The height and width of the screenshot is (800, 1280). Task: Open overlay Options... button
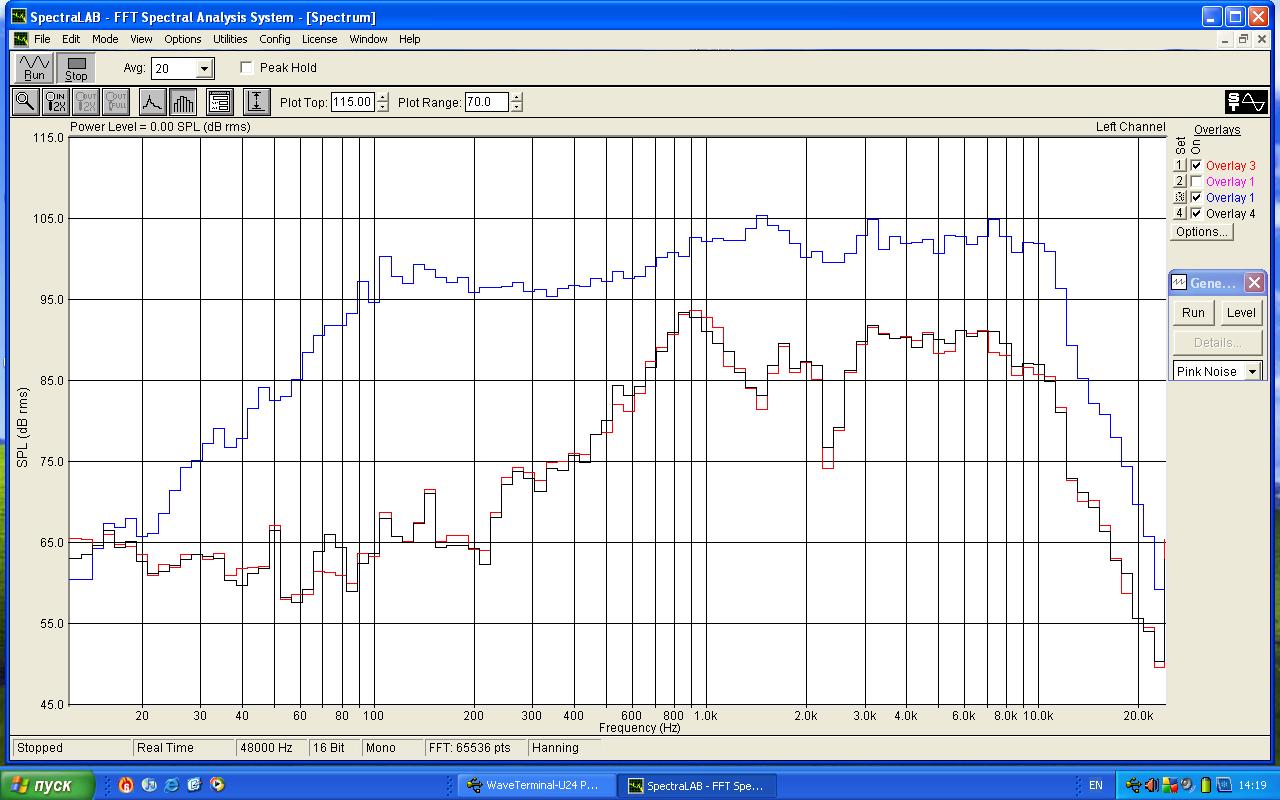point(1201,232)
